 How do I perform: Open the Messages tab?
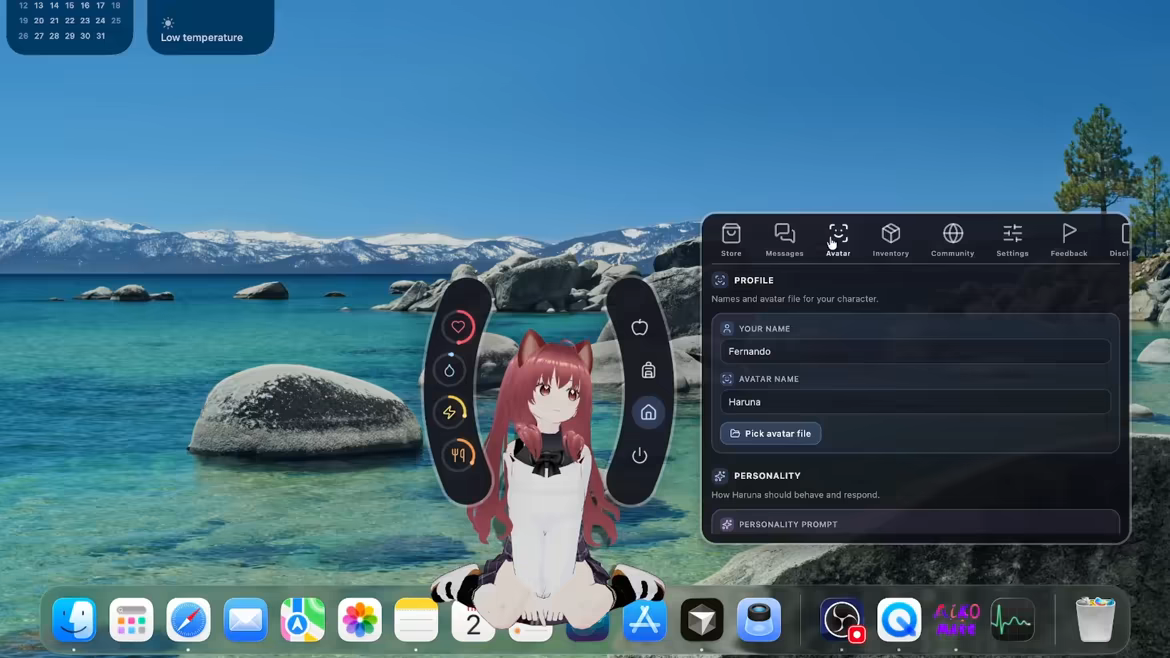[784, 240]
